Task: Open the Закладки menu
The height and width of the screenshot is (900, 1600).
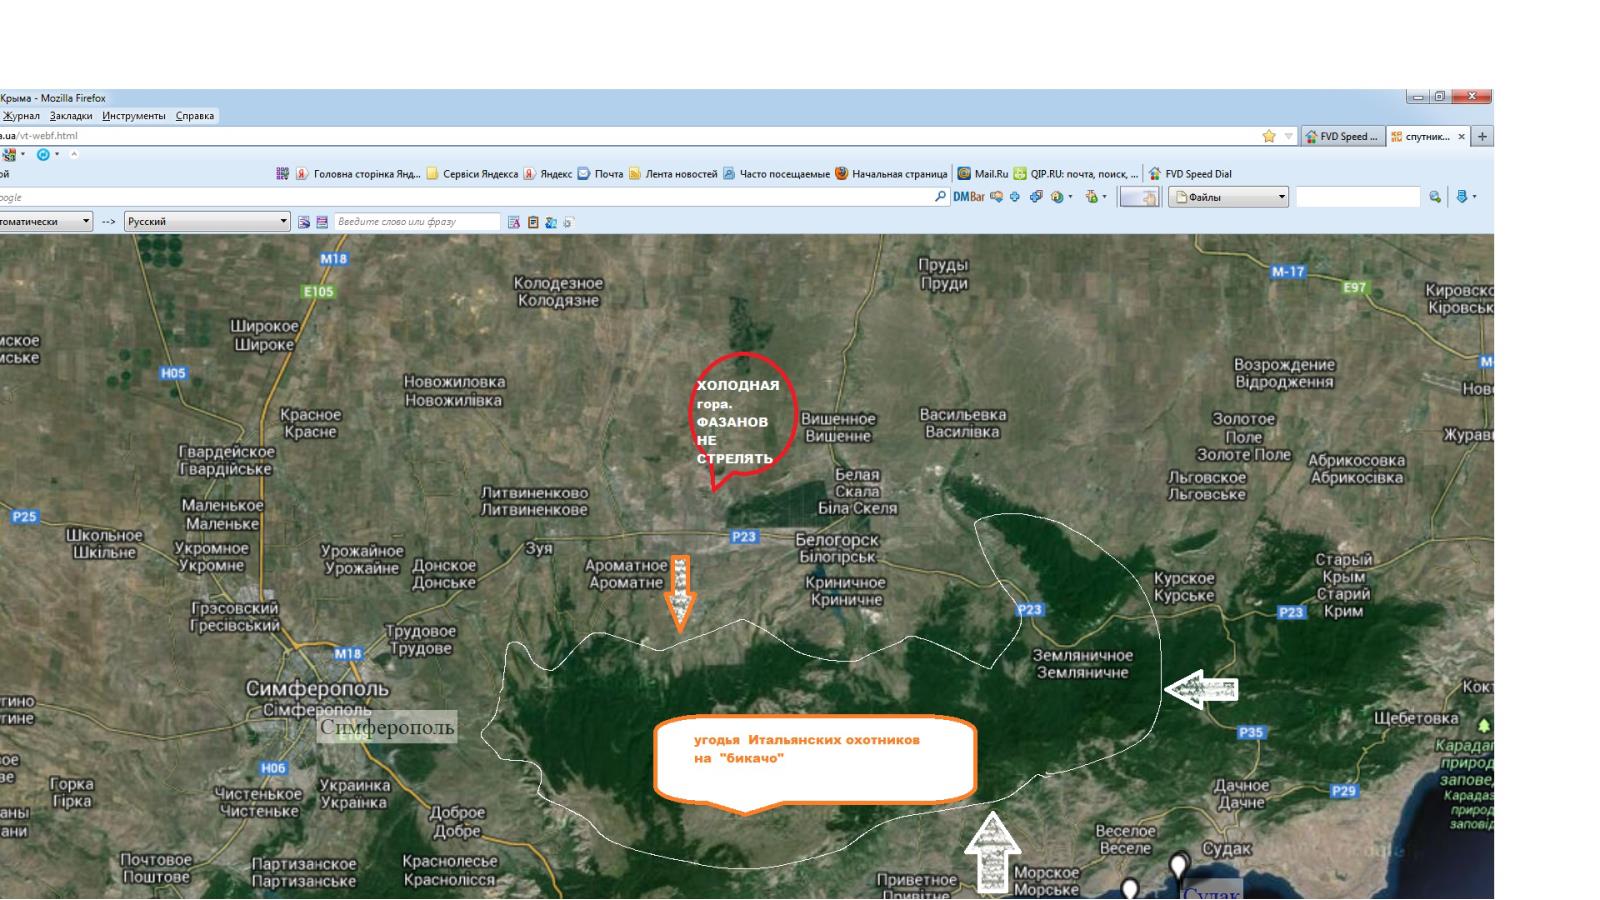Action: coord(71,116)
